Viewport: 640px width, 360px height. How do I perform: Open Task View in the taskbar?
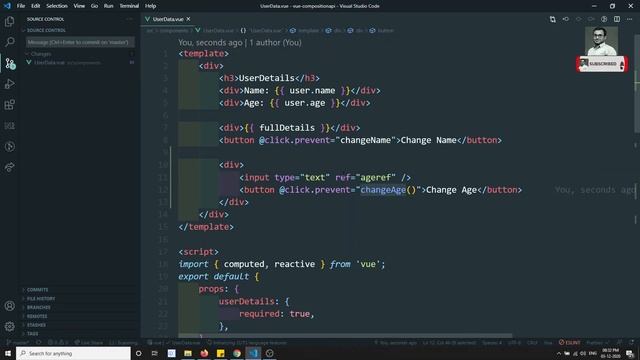(x=155, y=353)
